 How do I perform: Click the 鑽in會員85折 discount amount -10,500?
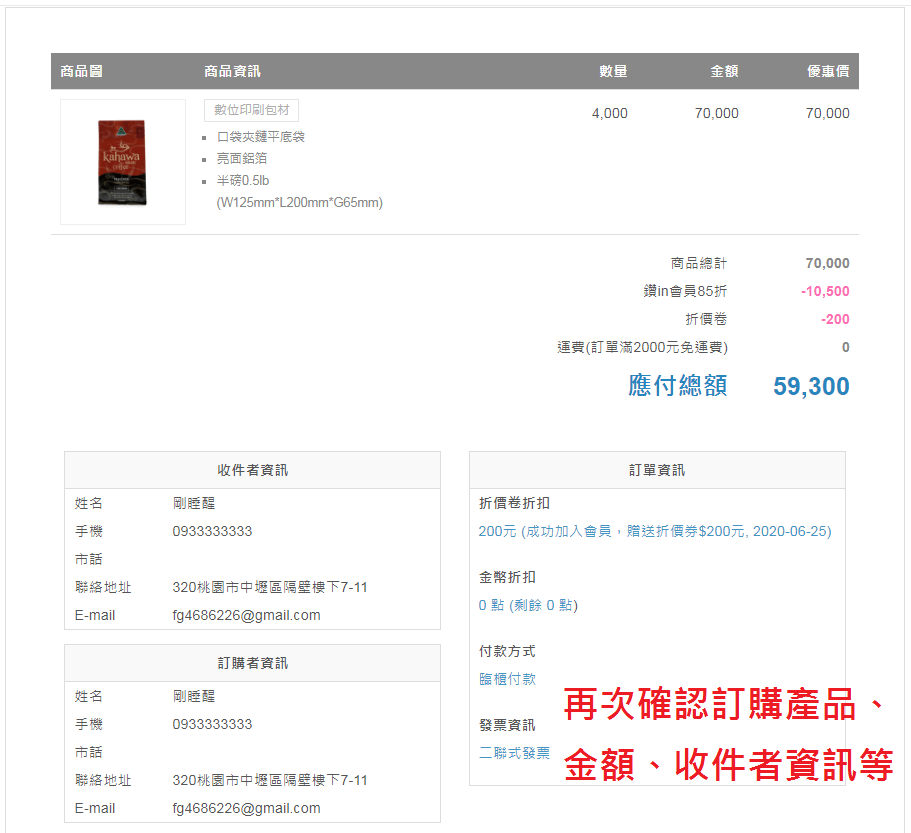pos(825,291)
